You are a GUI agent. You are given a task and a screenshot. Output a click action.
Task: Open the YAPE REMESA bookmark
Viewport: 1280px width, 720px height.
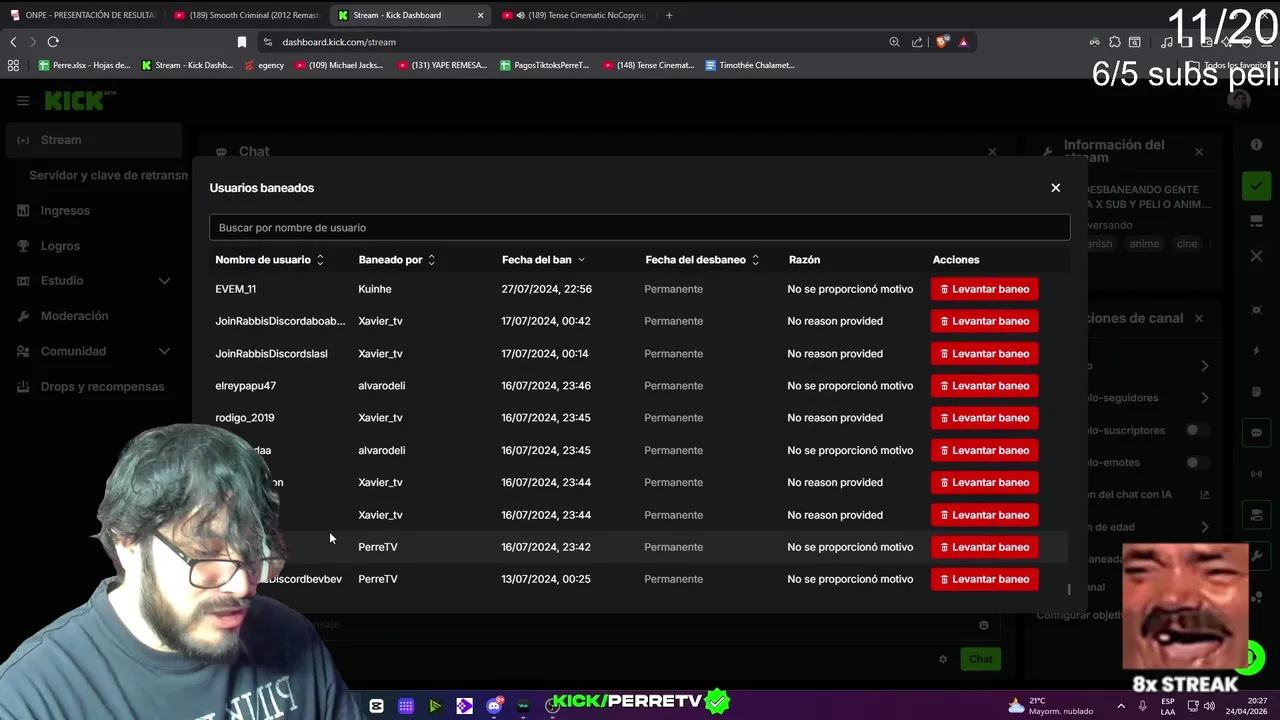tap(442, 65)
